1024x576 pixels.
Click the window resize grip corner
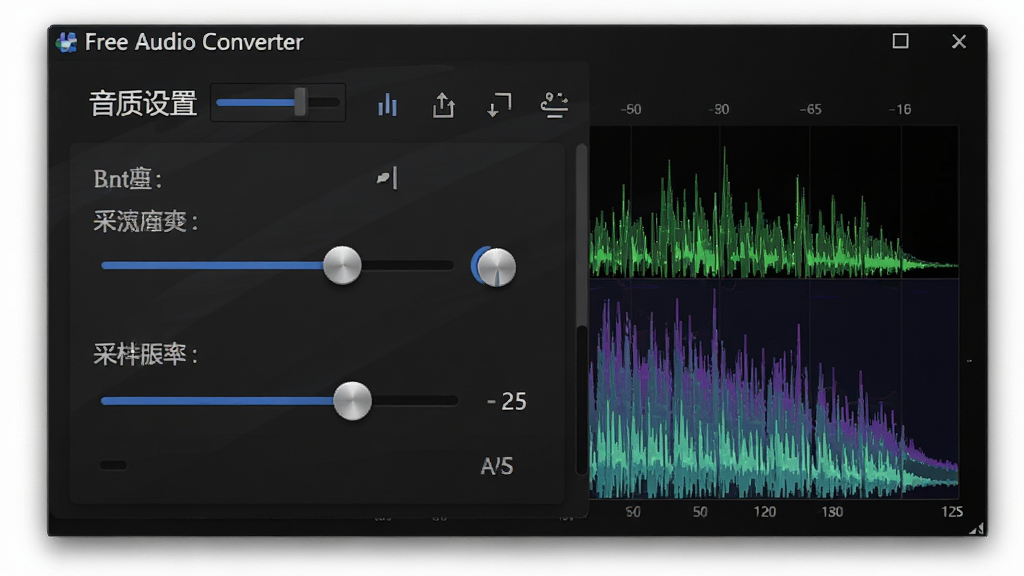(x=977, y=529)
